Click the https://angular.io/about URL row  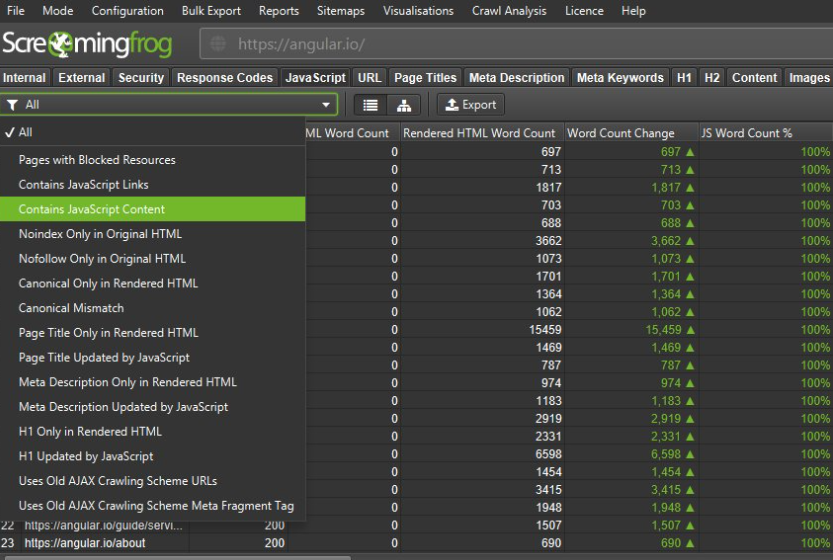click(x=85, y=543)
